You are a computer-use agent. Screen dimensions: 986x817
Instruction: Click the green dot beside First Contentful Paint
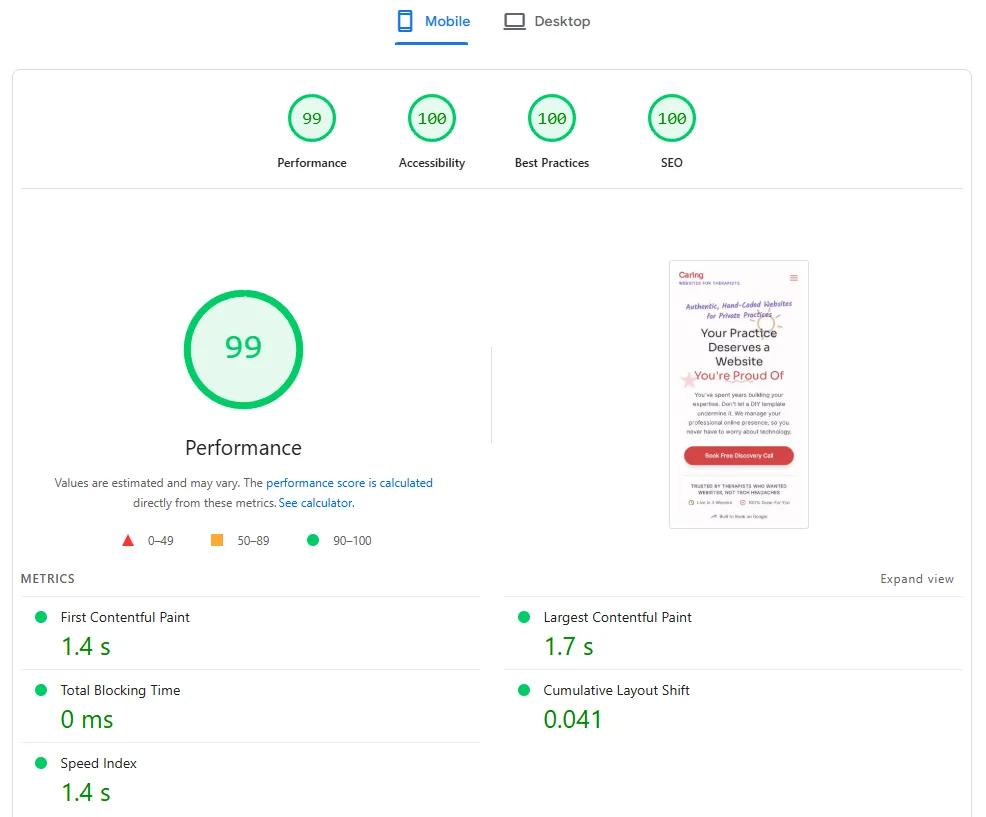(x=40, y=617)
